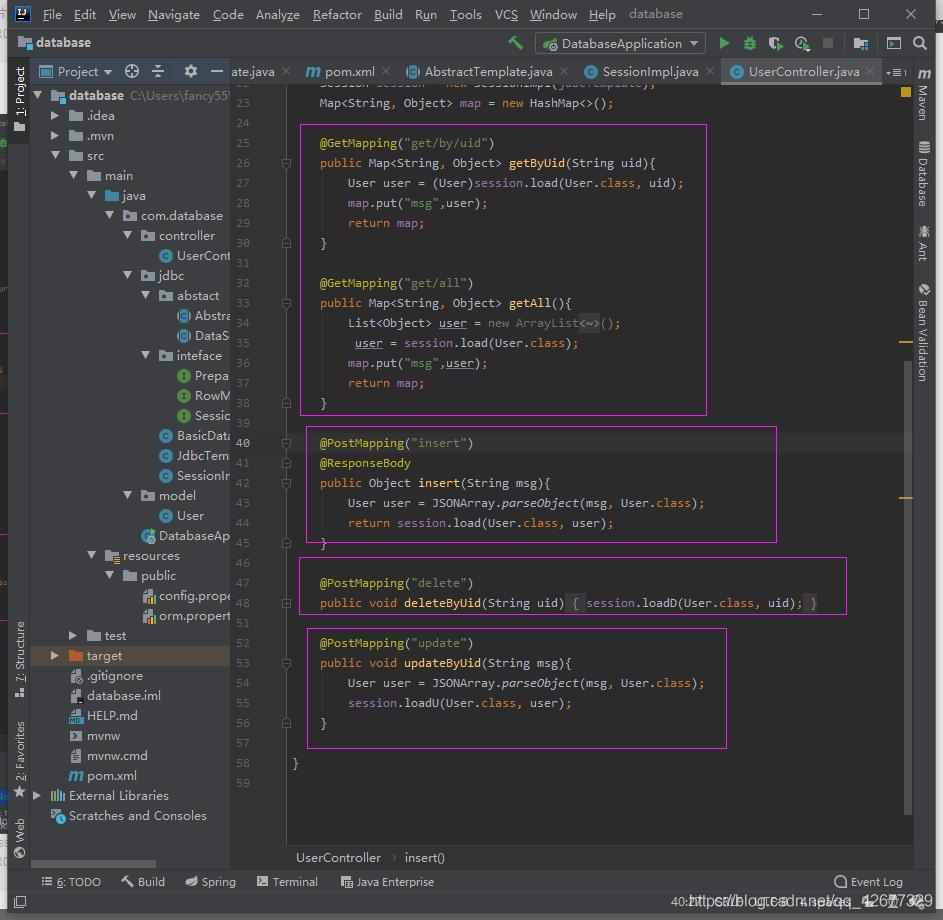Image resolution: width=943 pixels, height=920 pixels.
Task: Open Project panel gear settings
Action: [190, 71]
